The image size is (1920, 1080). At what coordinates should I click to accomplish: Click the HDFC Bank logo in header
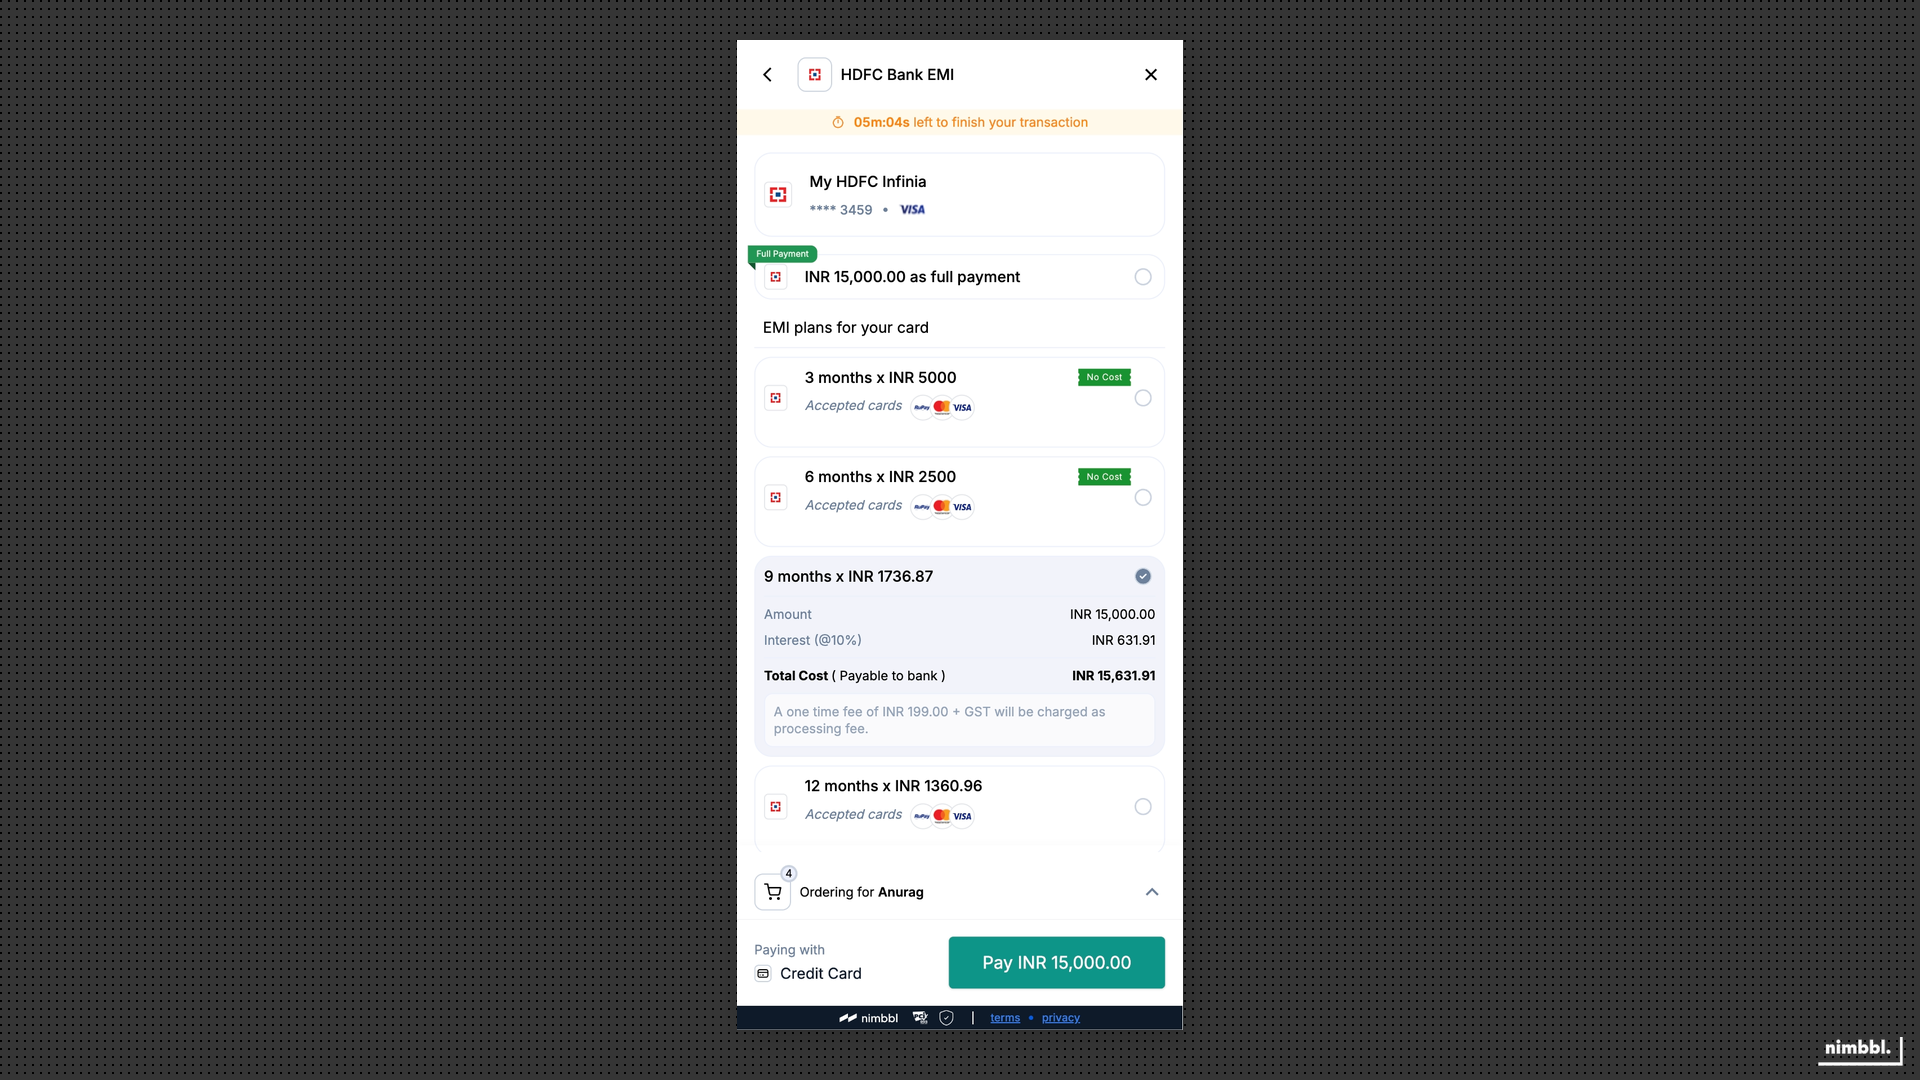[814, 75]
